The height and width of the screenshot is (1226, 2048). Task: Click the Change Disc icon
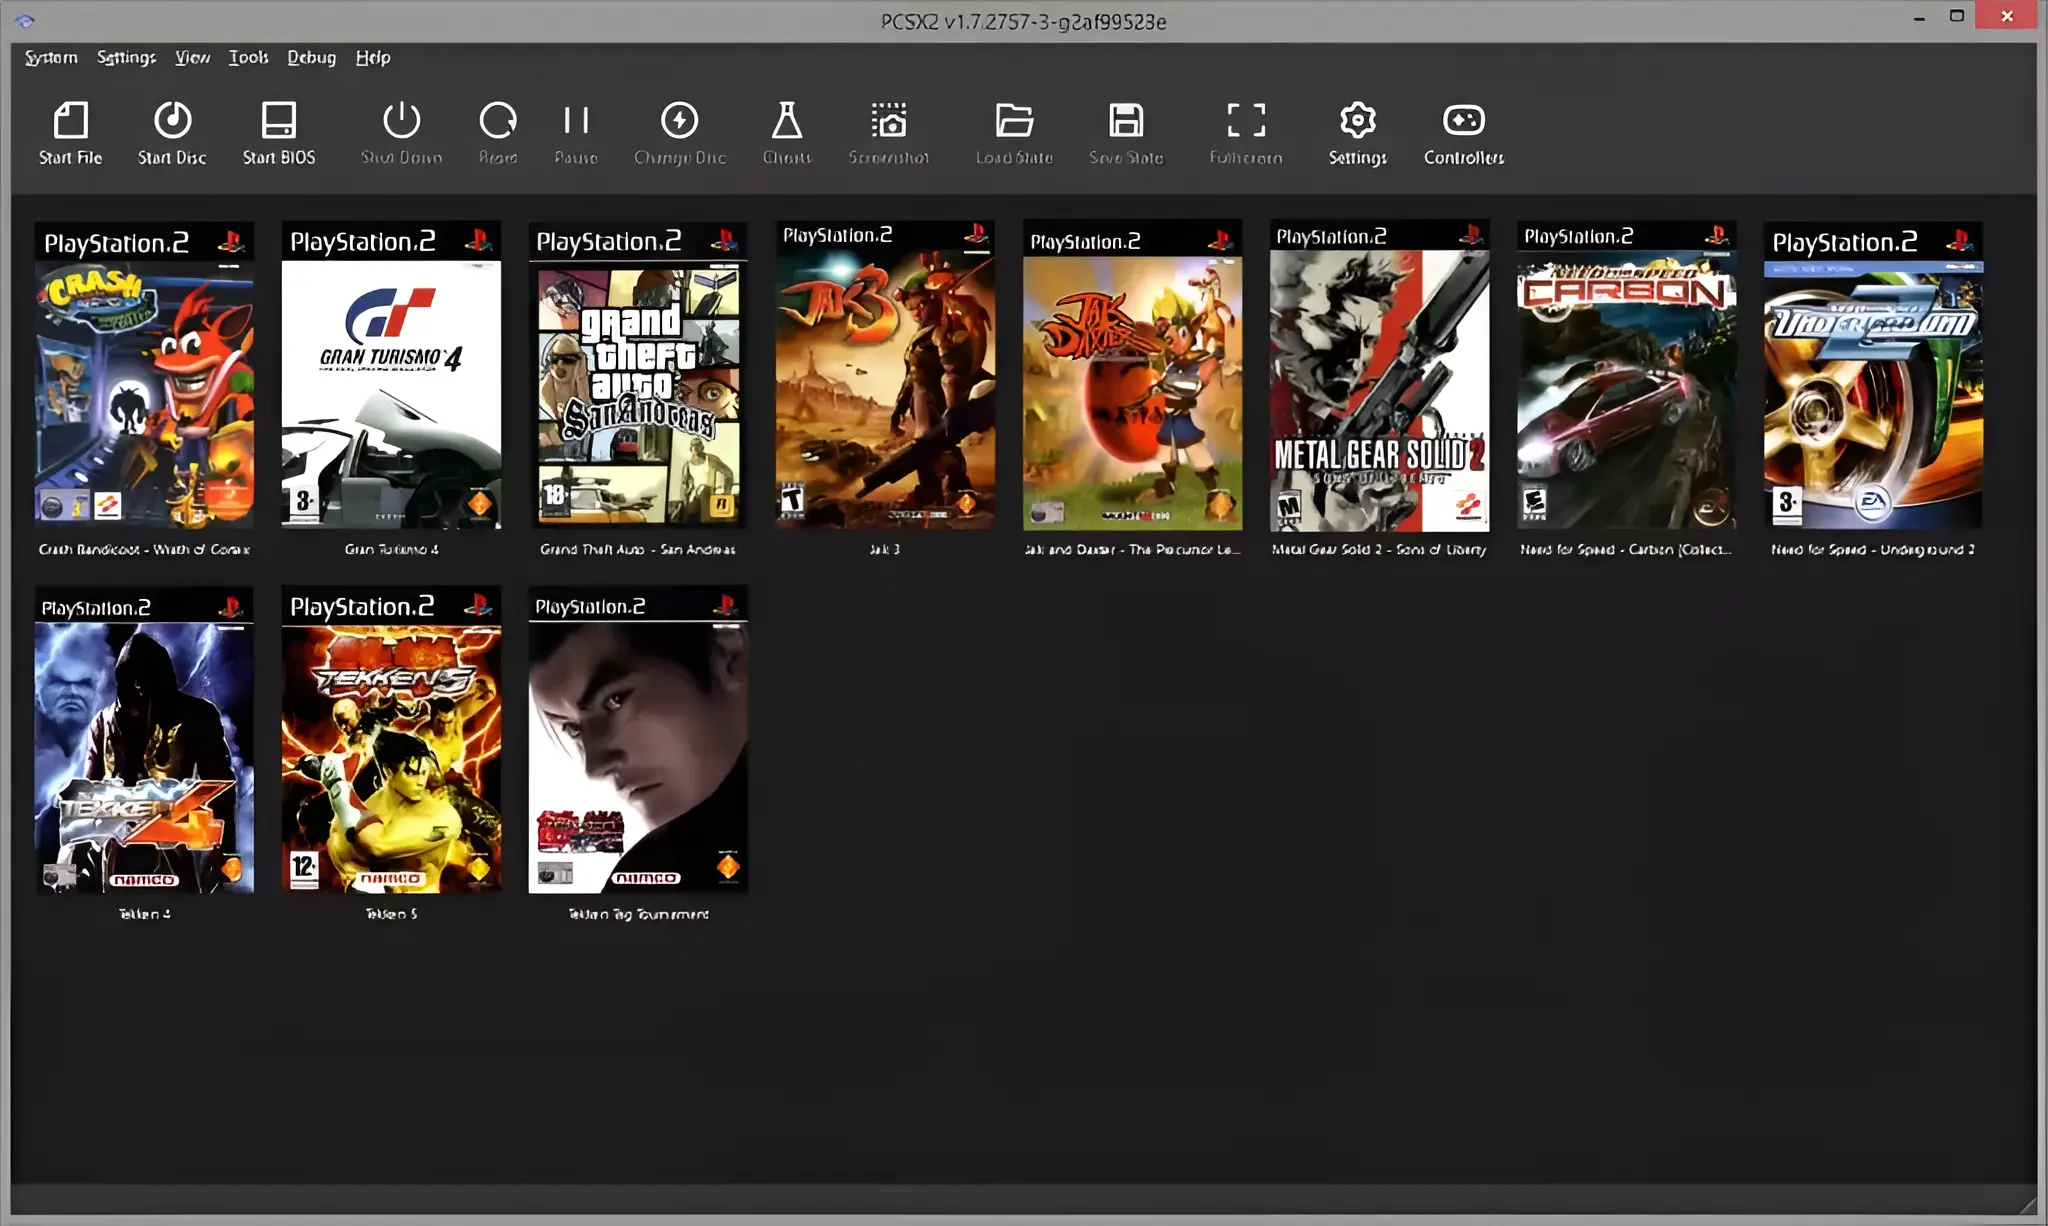[x=679, y=130]
